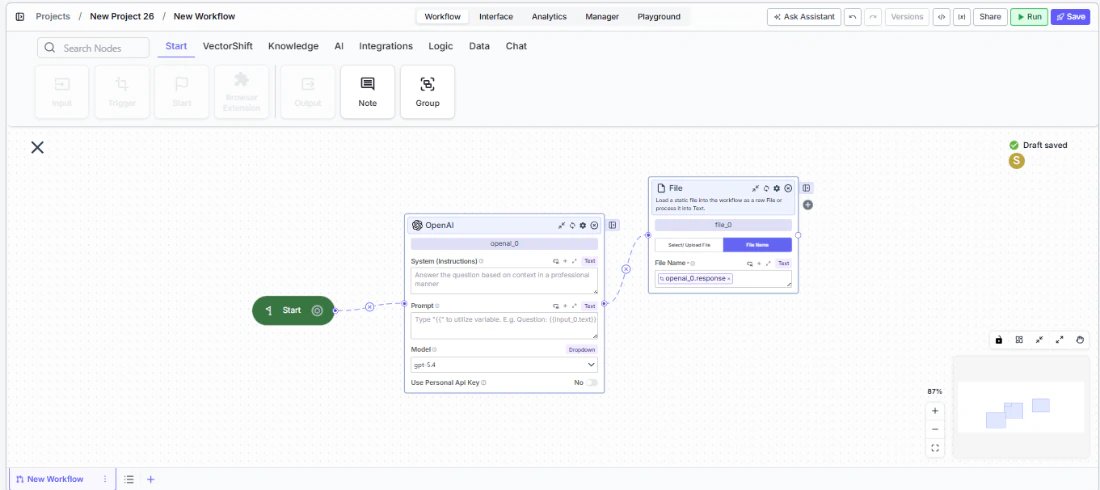The height and width of the screenshot is (490, 1100).
Task: Click the minimap overview
Action: tap(1021, 406)
